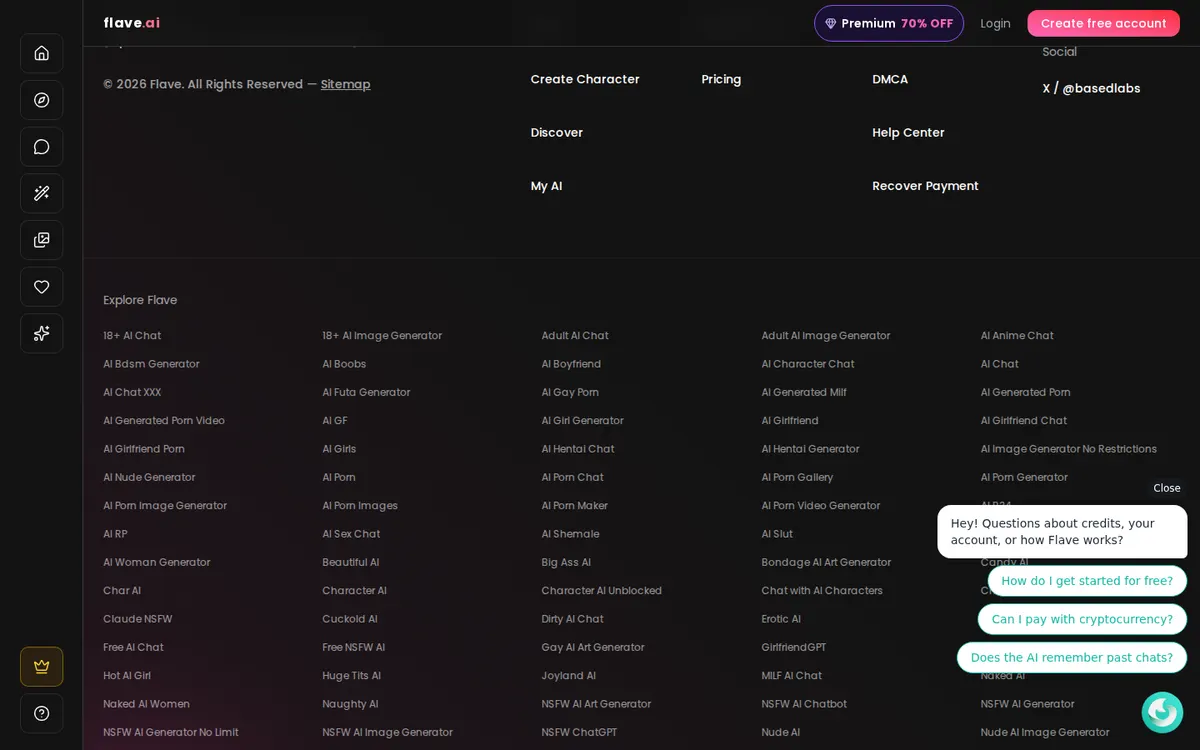Open the chat widget launcher bubble
The image size is (1200, 750).
point(1162,712)
